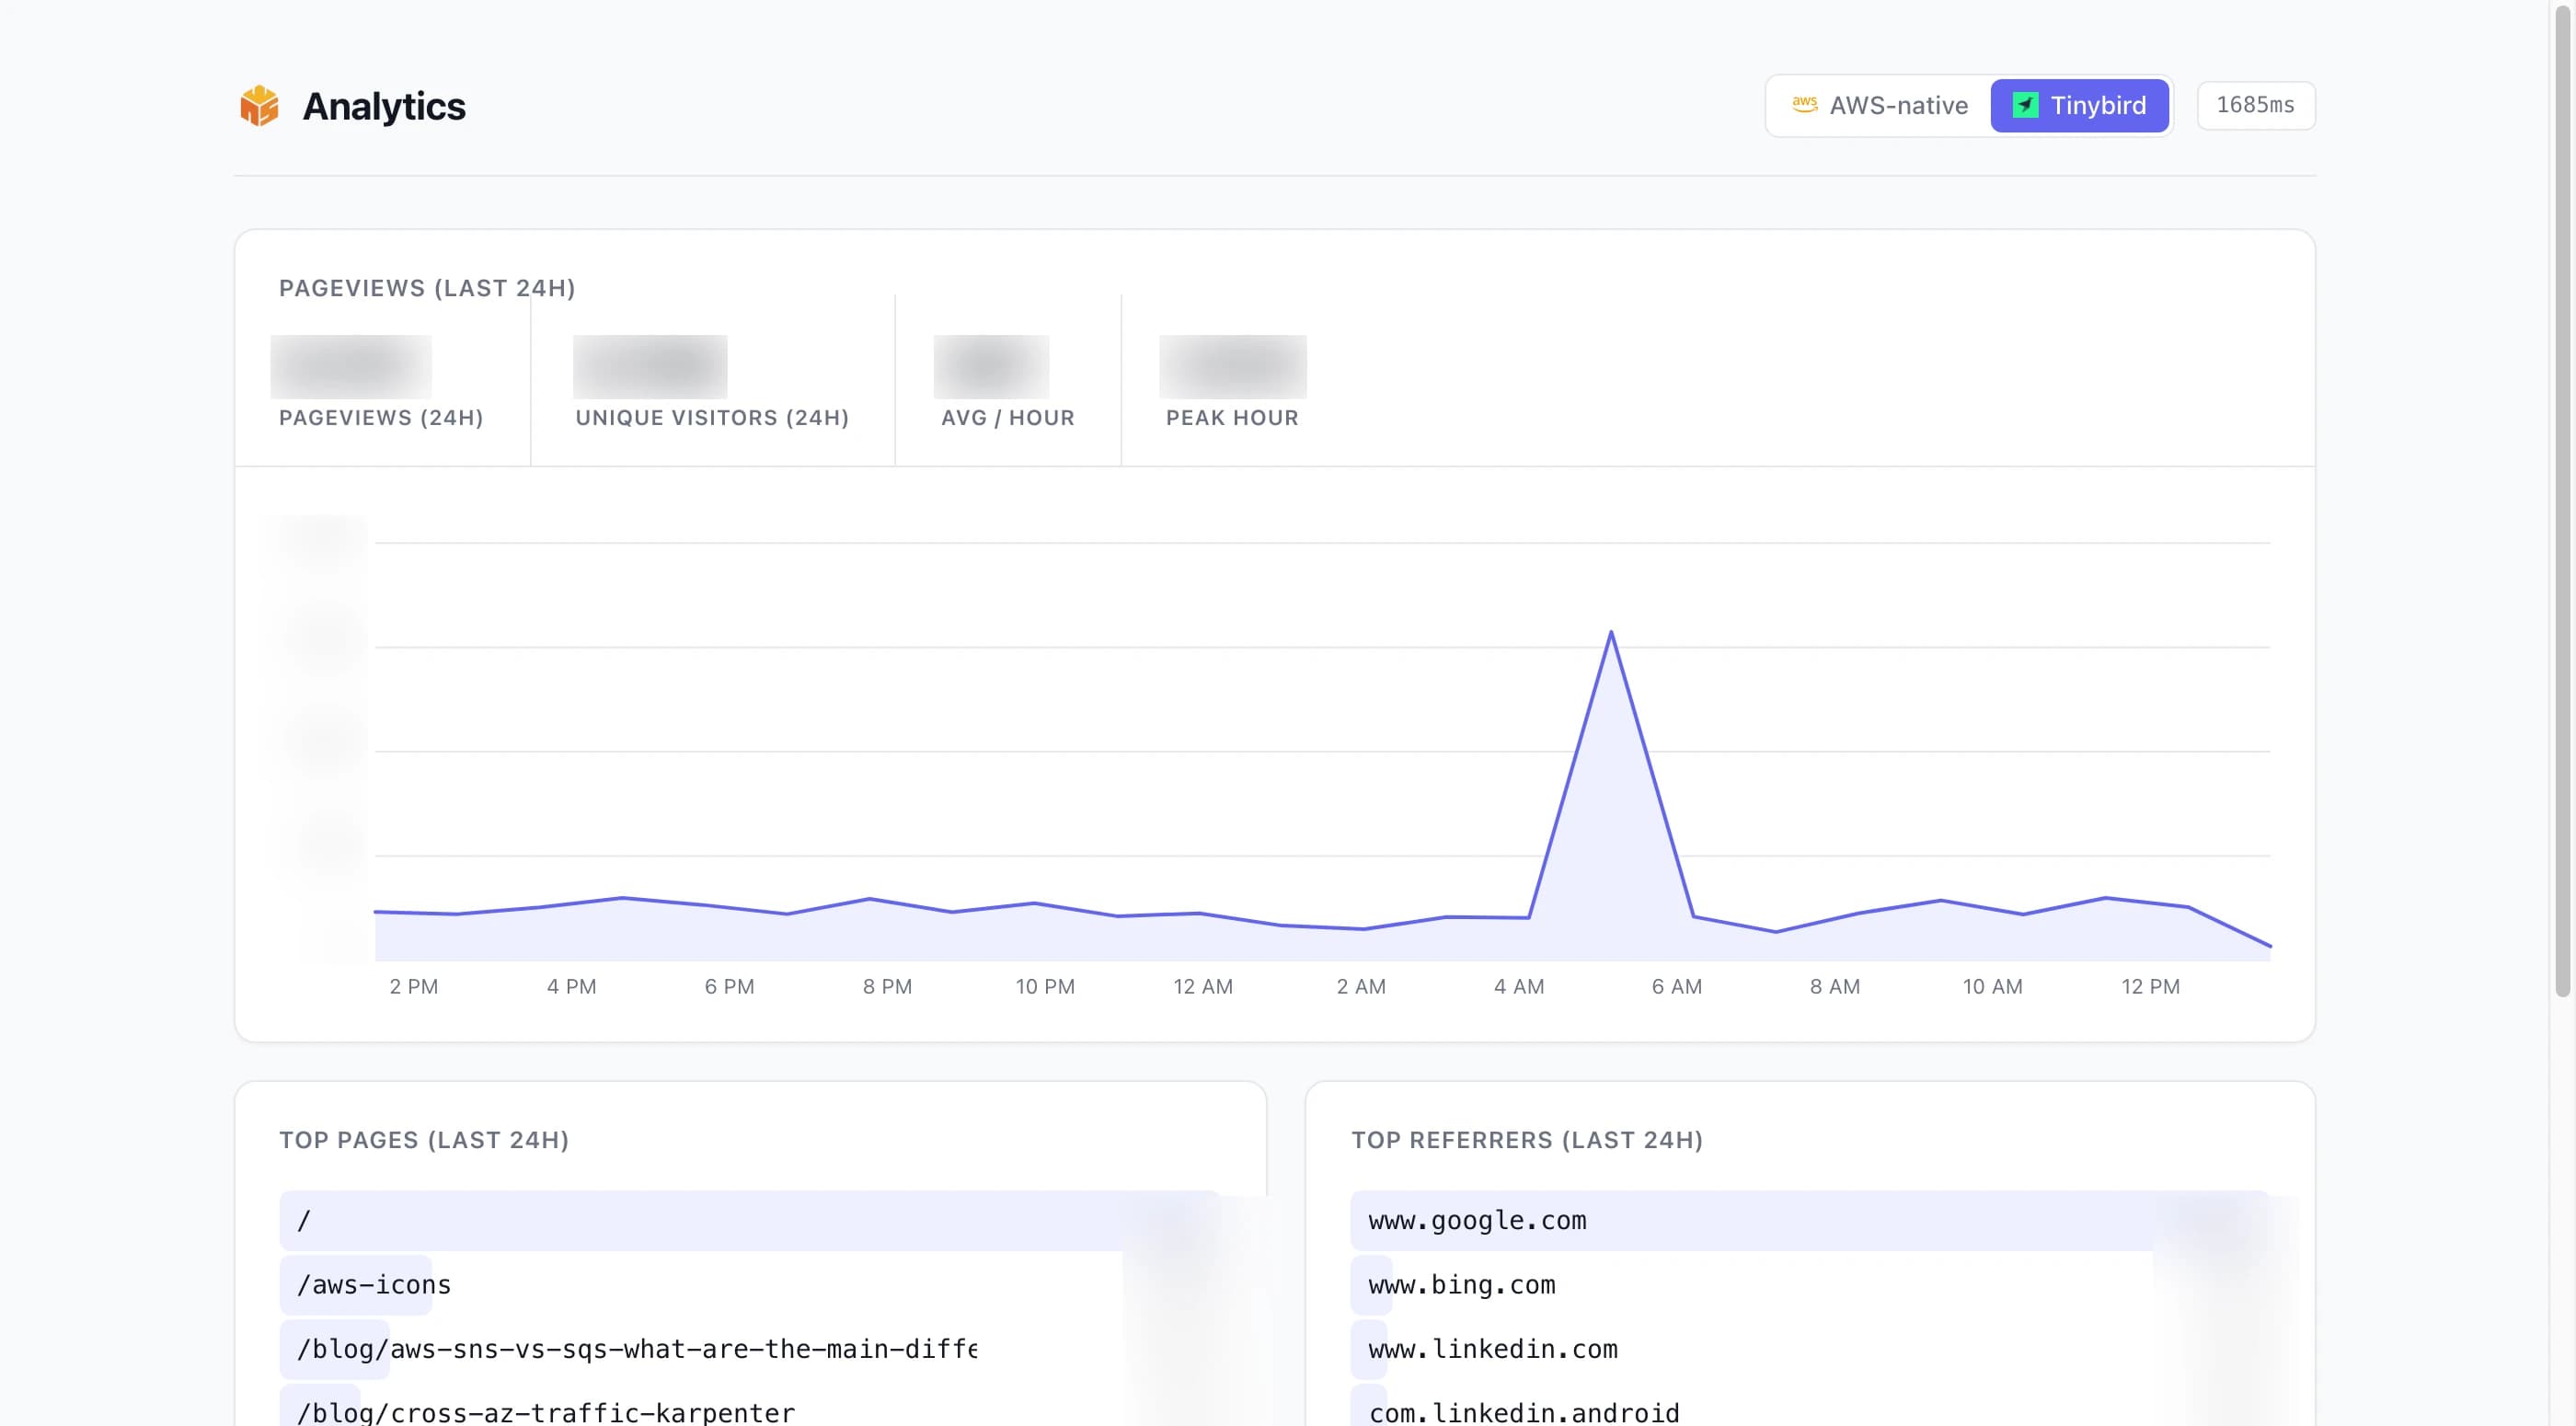Click the 10 AM axis label
Viewport: 2576px width, 1426px height.
pyautogui.click(x=1993, y=986)
